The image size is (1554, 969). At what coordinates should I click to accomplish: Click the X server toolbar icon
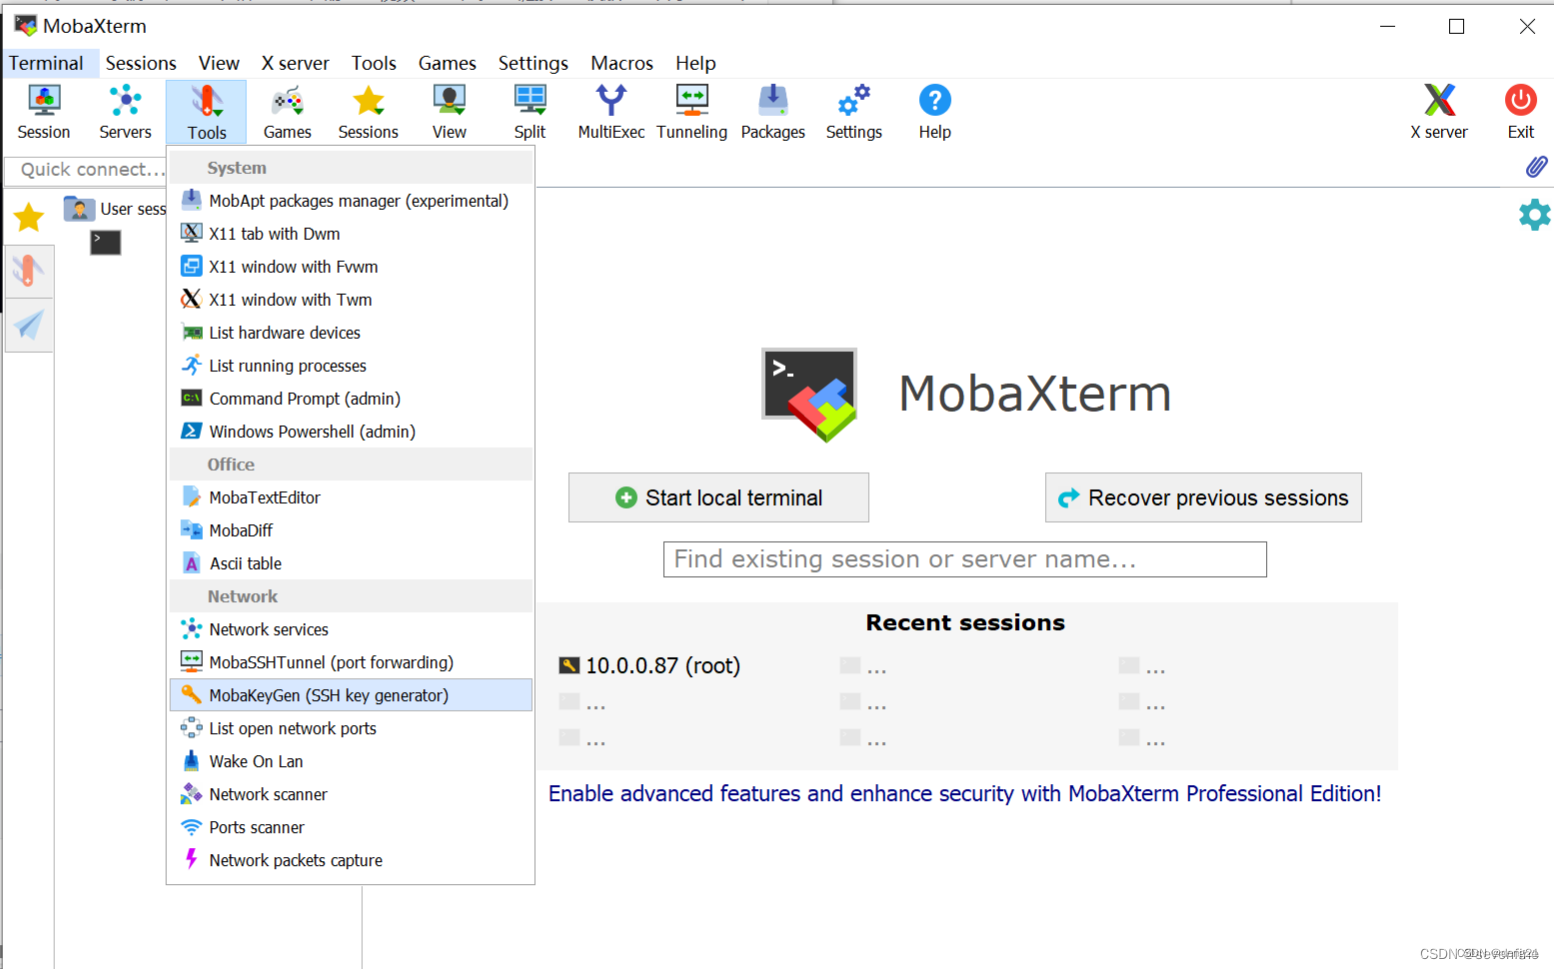click(x=1439, y=112)
